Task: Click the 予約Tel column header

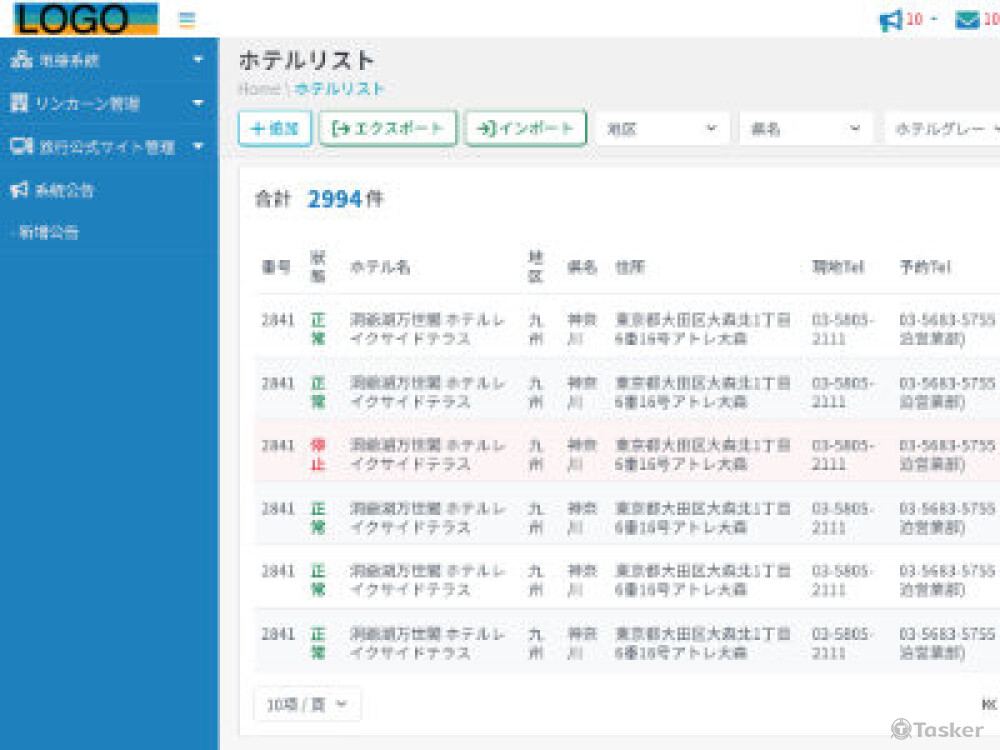Action: [x=925, y=267]
